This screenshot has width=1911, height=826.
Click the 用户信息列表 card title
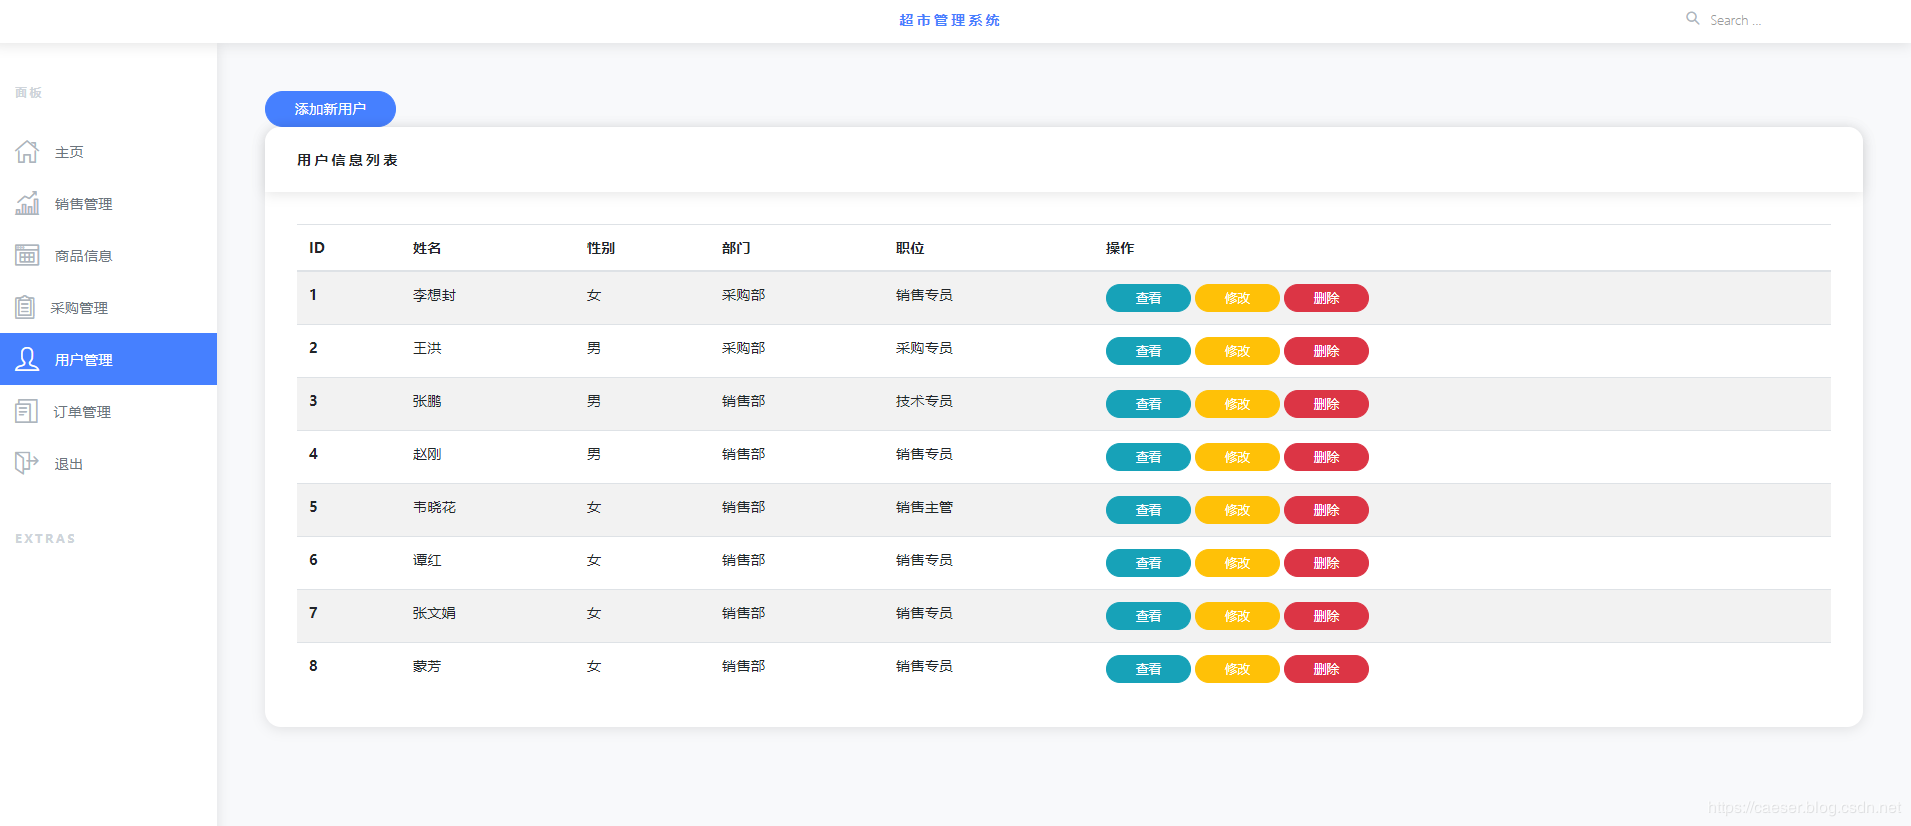[x=347, y=160]
